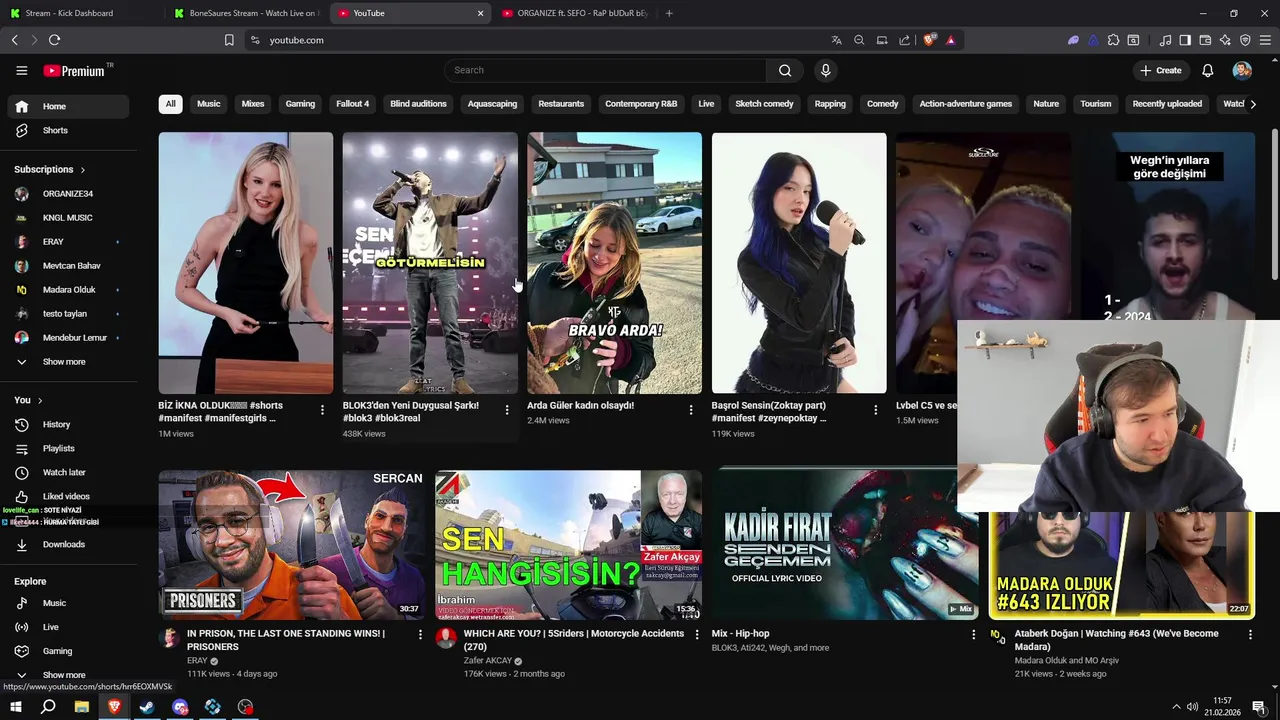1280x720 pixels.
Task: Select the Gaming filter chip
Action: (x=300, y=104)
